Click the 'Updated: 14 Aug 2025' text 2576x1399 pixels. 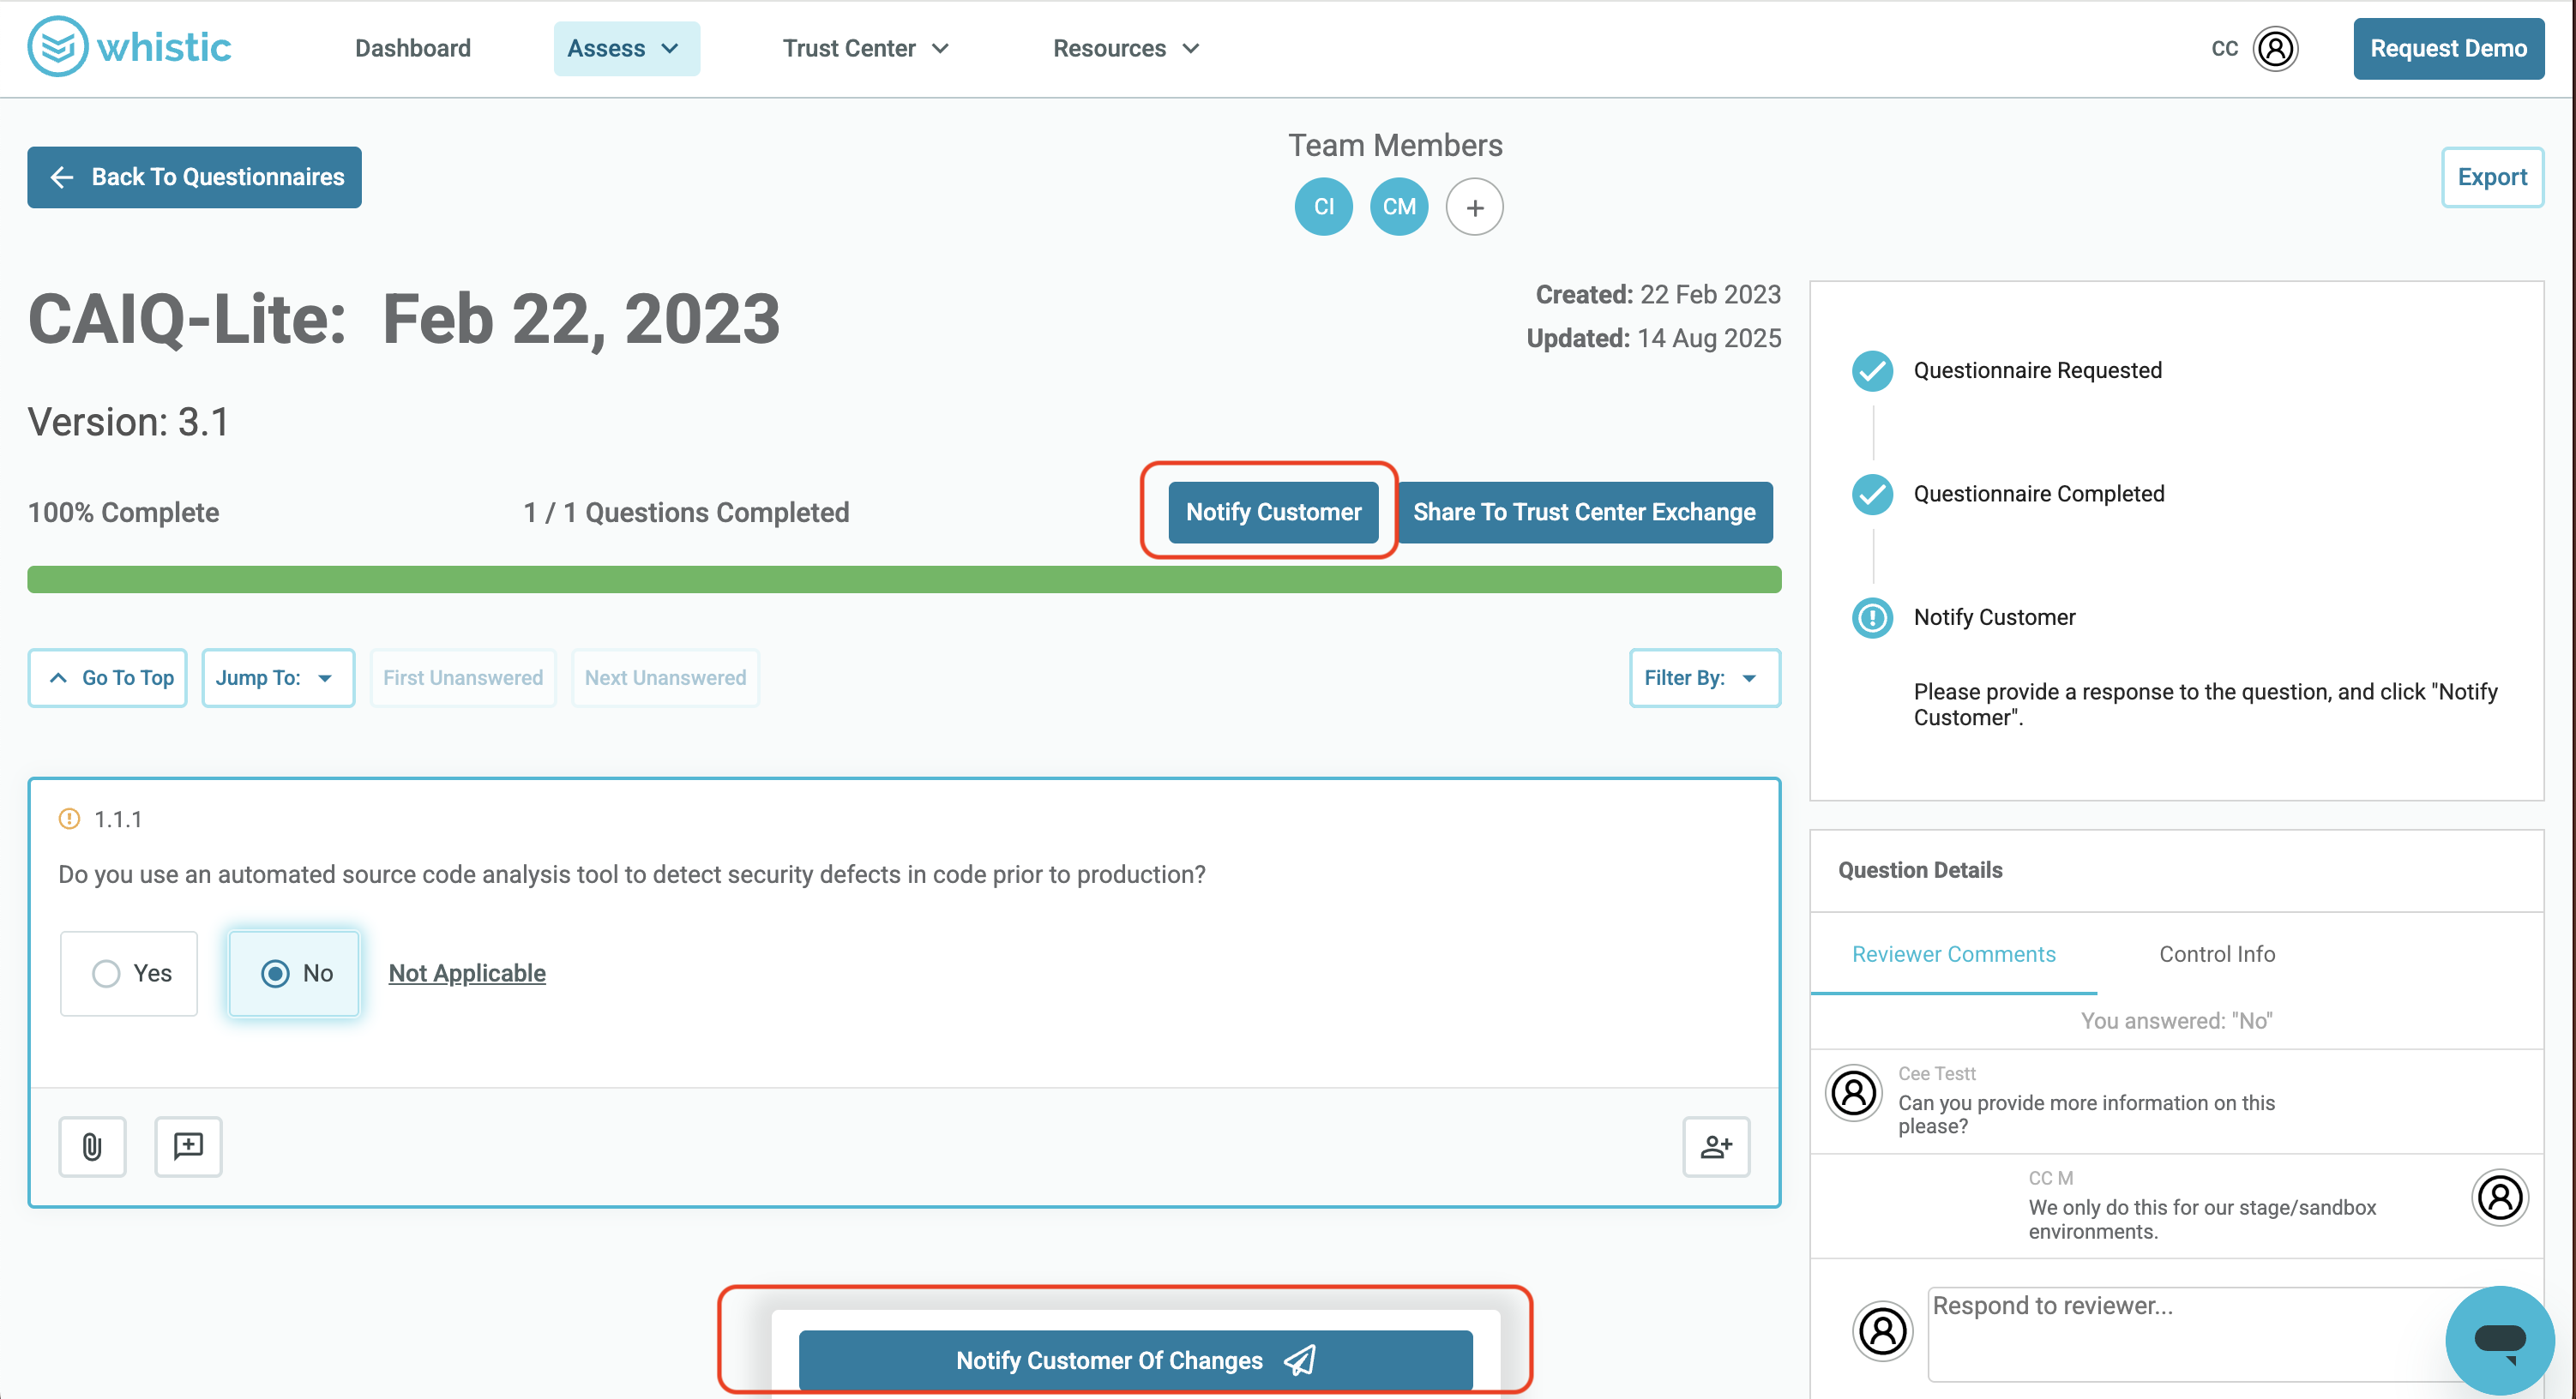(1653, 338)
